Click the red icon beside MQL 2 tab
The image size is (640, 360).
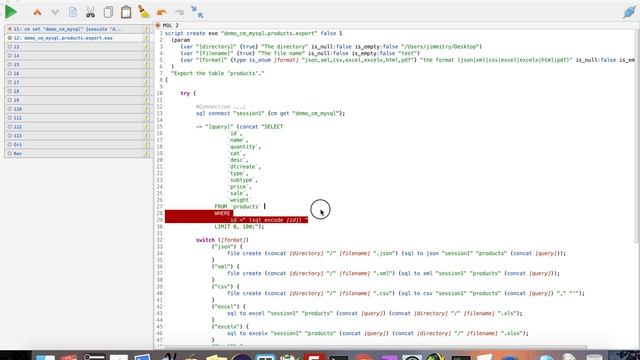click(158, 25)
